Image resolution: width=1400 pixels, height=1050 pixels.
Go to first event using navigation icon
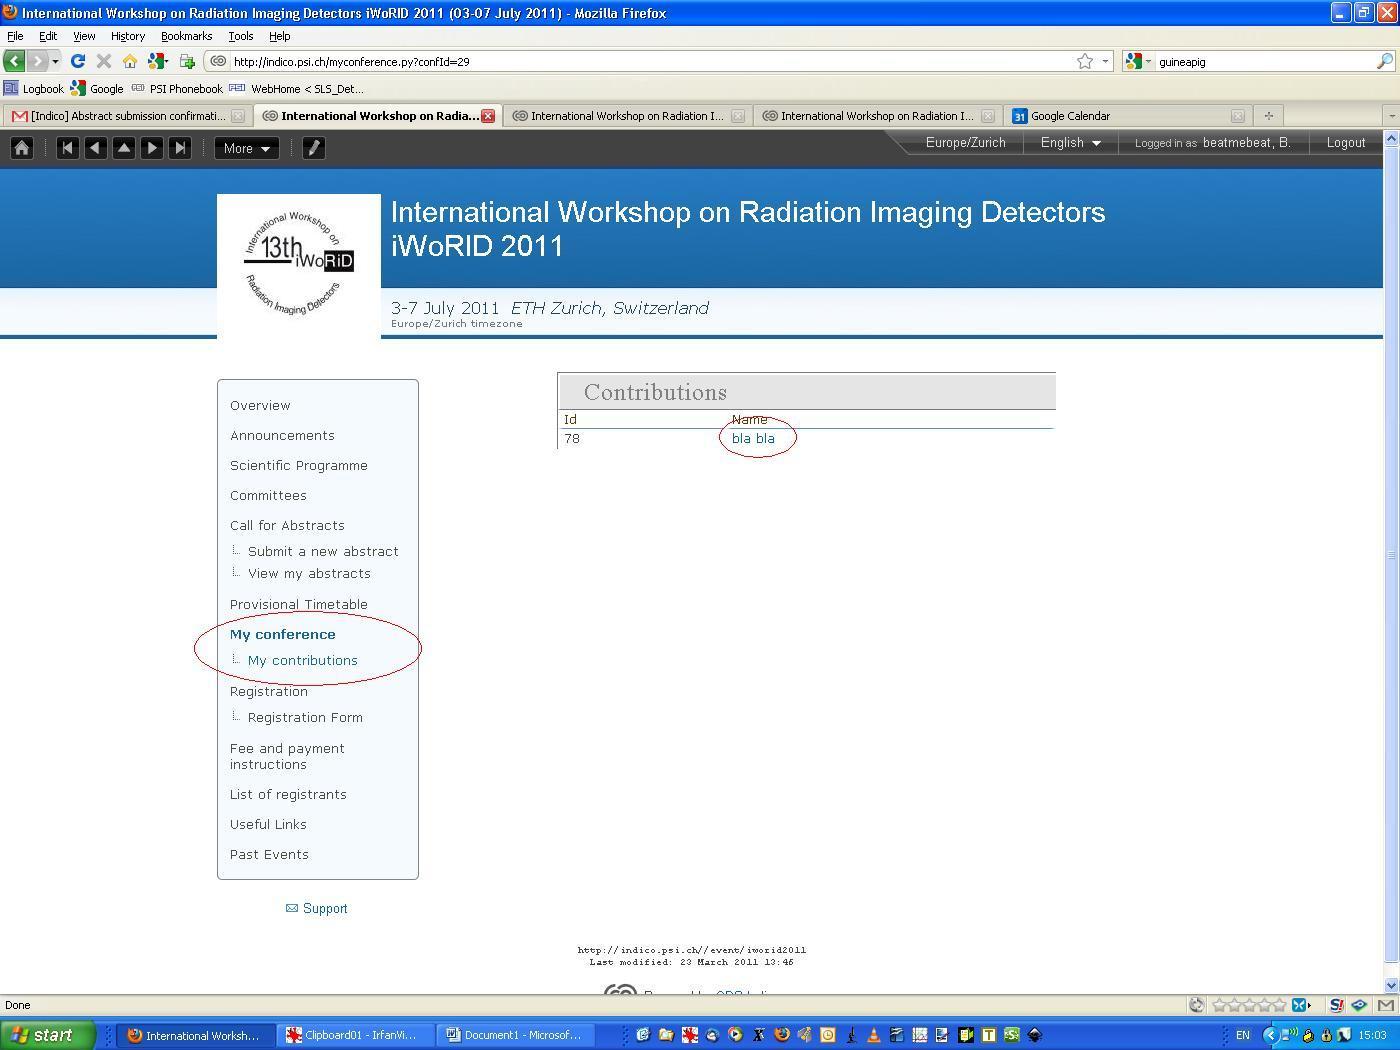tap(68, 148)
